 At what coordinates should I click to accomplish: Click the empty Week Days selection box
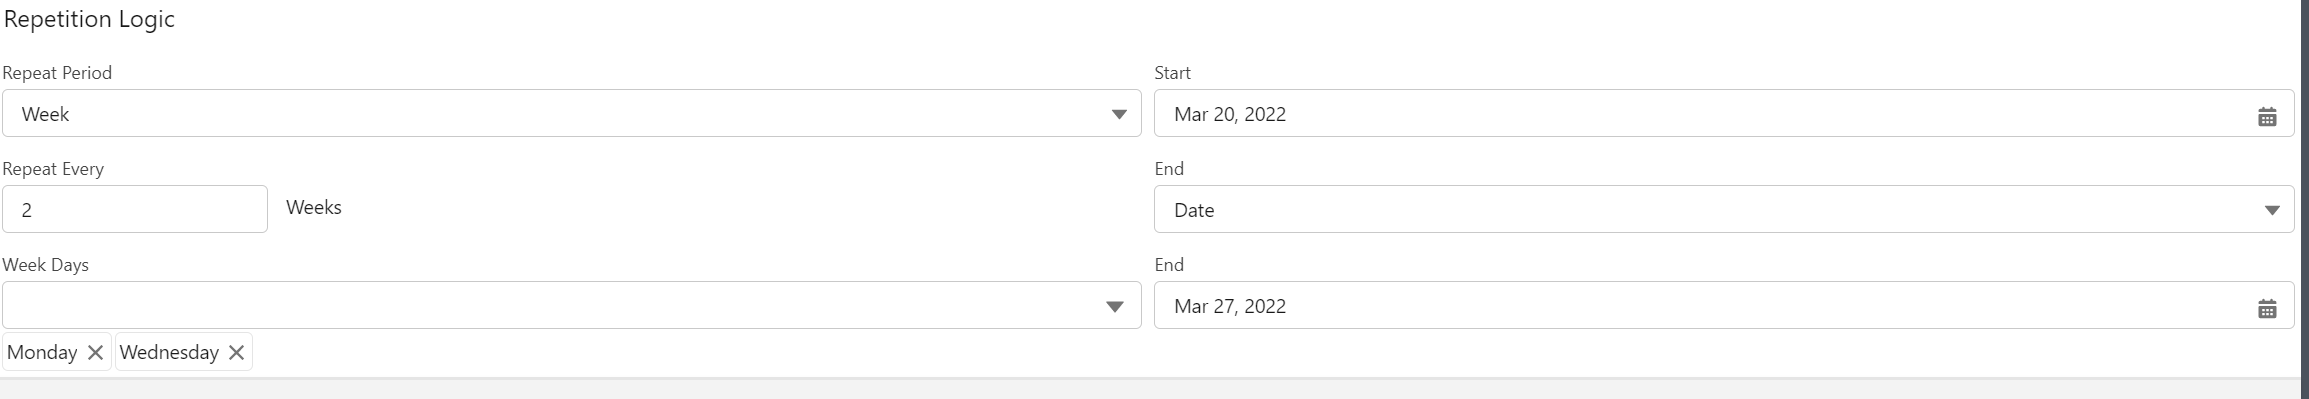571,305
